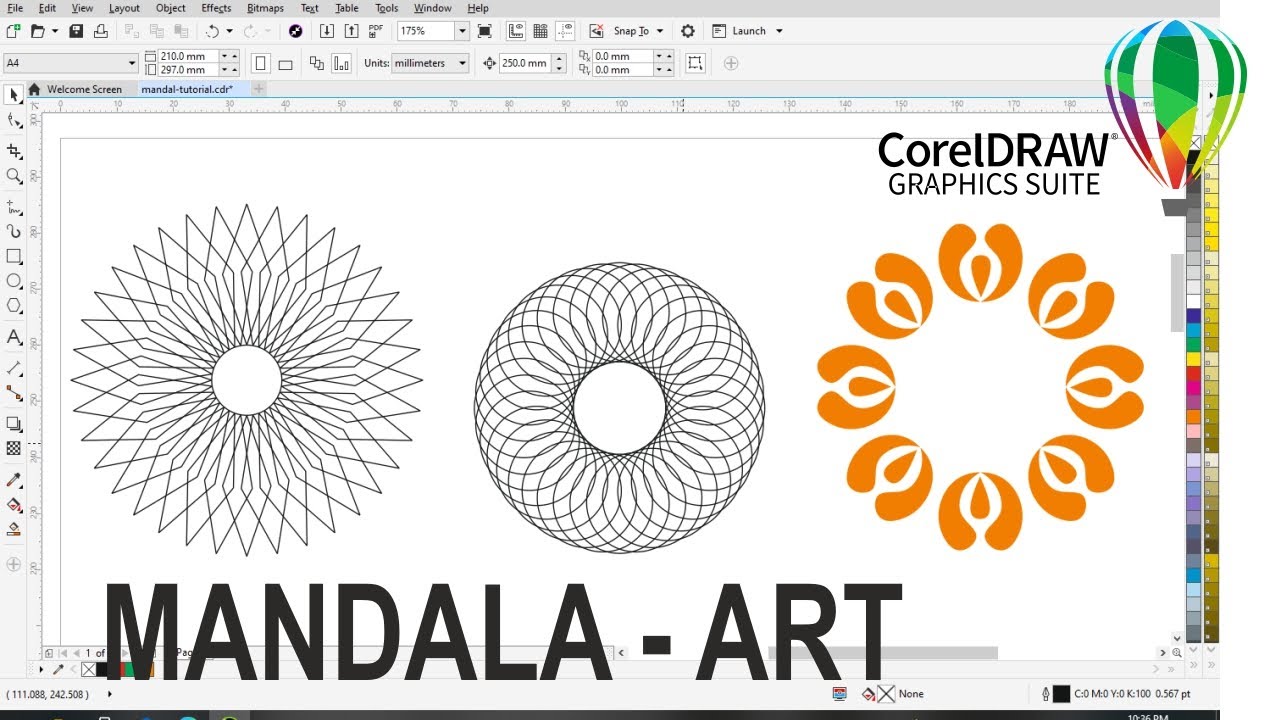Click the New document icon
This screenshot has height=720, width=1280.
pos(13,31)
